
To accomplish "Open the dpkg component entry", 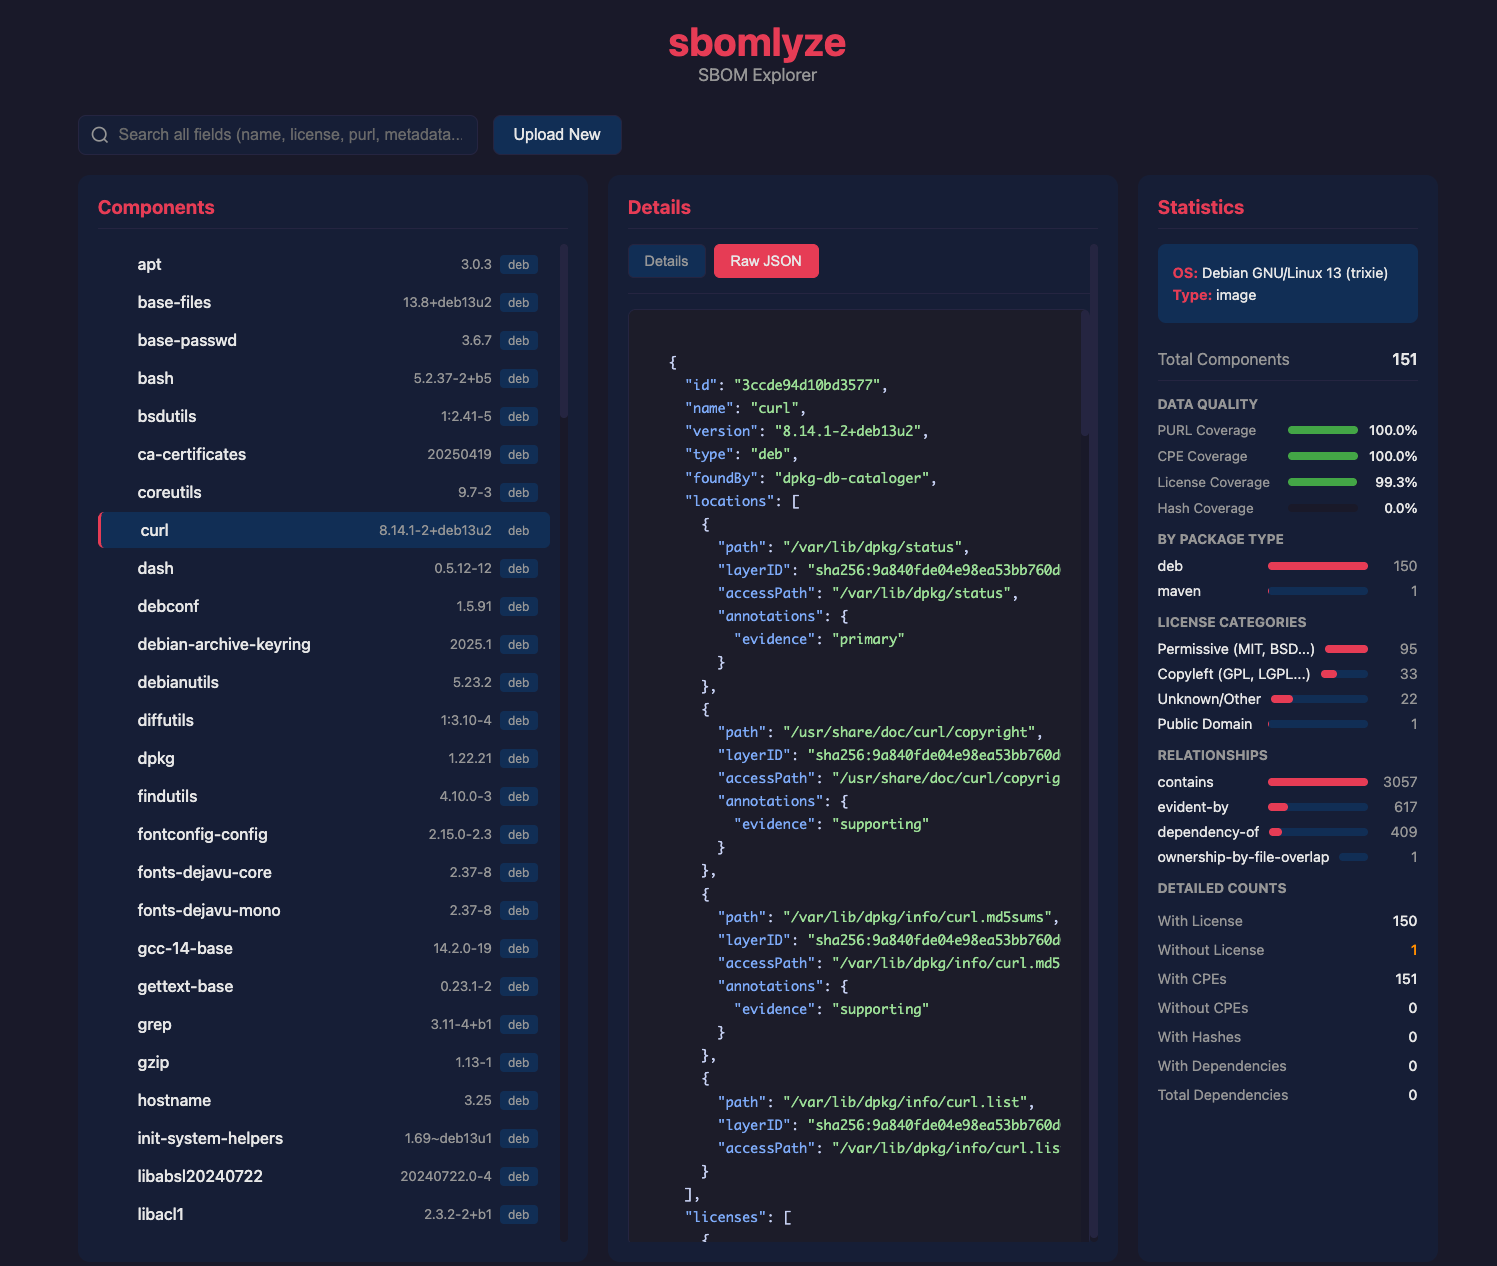I will [x=324, y=759].
